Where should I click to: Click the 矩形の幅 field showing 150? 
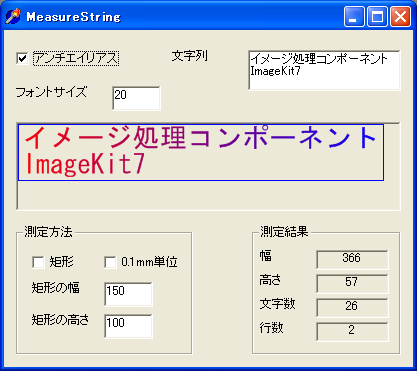[x=128, y=294]
